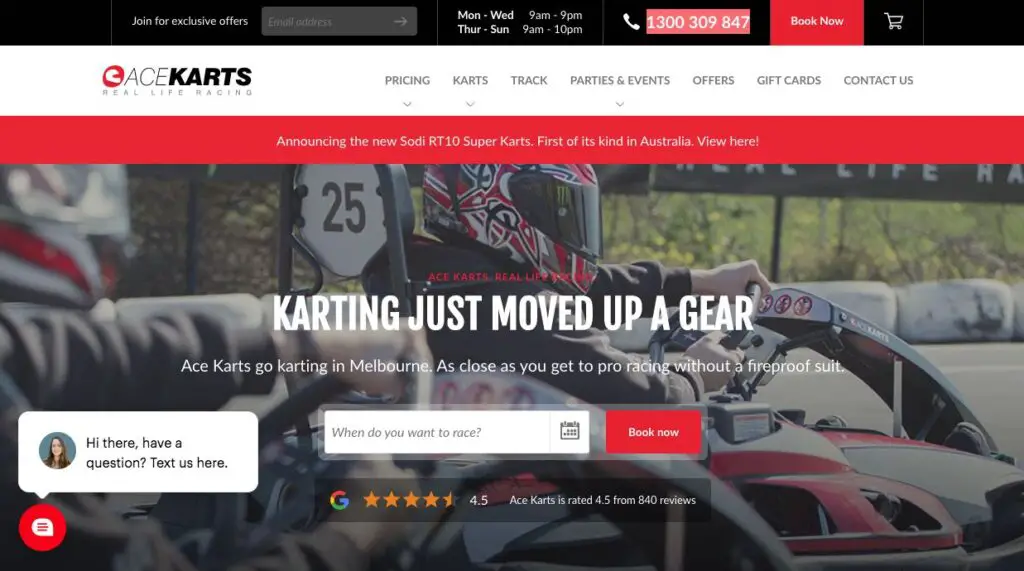The width and height of the screenshot is (1024, 571).
Task: Click the top bar Book Now button
Action: [x=817, y=22]
